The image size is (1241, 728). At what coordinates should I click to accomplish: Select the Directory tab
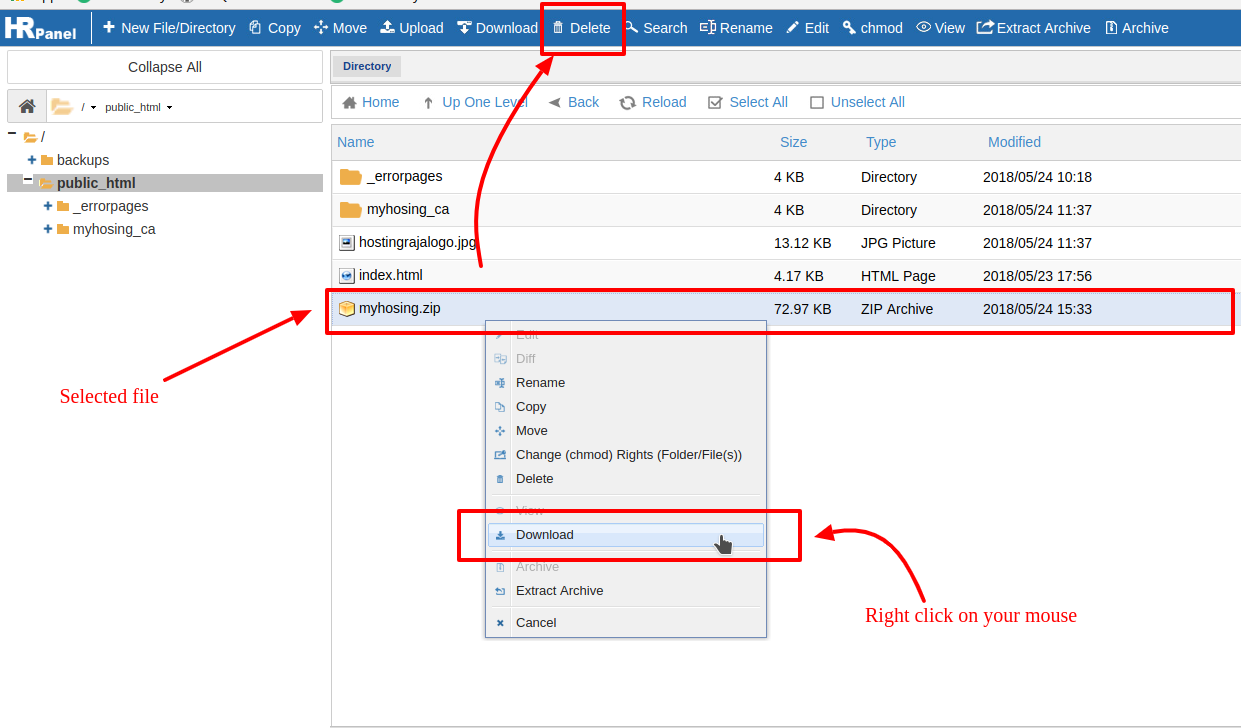[x=367, y=66]
